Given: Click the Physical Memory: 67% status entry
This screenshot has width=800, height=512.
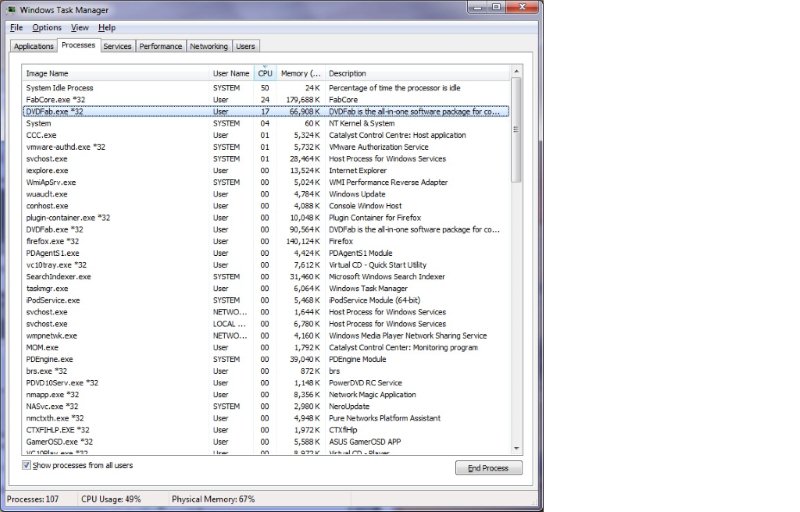Looking at the screenshot, I should tap(213, 499).
